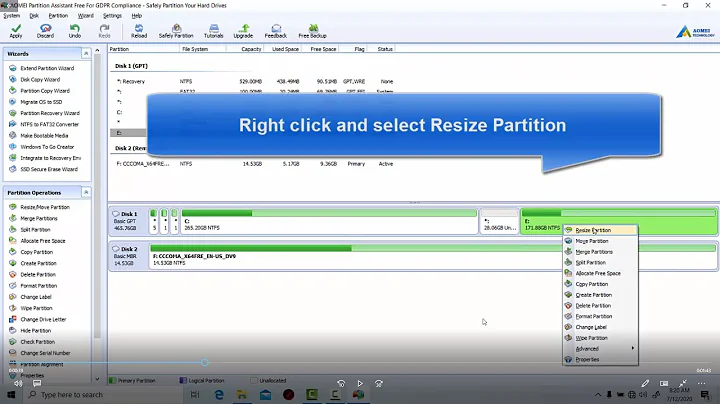Launch the Partition Copy Wizard
The width and height of the screenshot is (720, 404).
(x=39, y=90)
